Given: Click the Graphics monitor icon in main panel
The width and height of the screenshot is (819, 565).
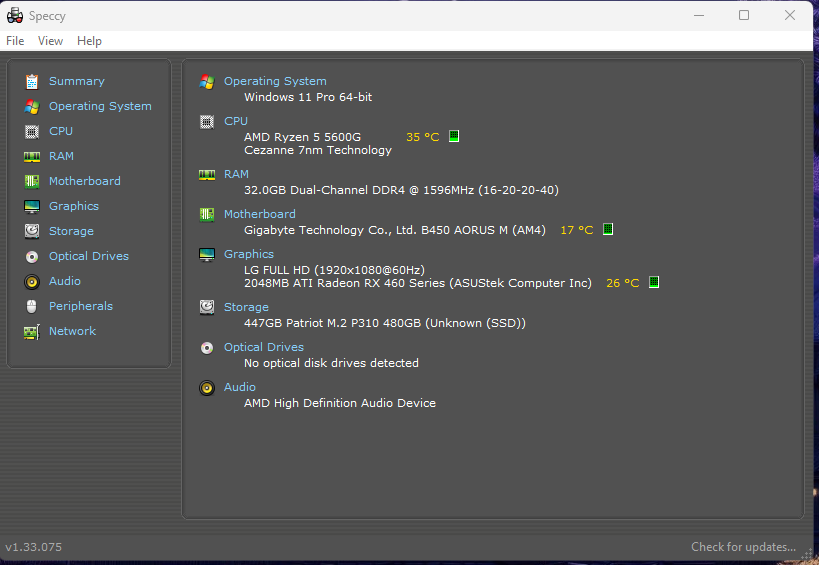Looking at the screenshot, I should [x=207, y=254].
